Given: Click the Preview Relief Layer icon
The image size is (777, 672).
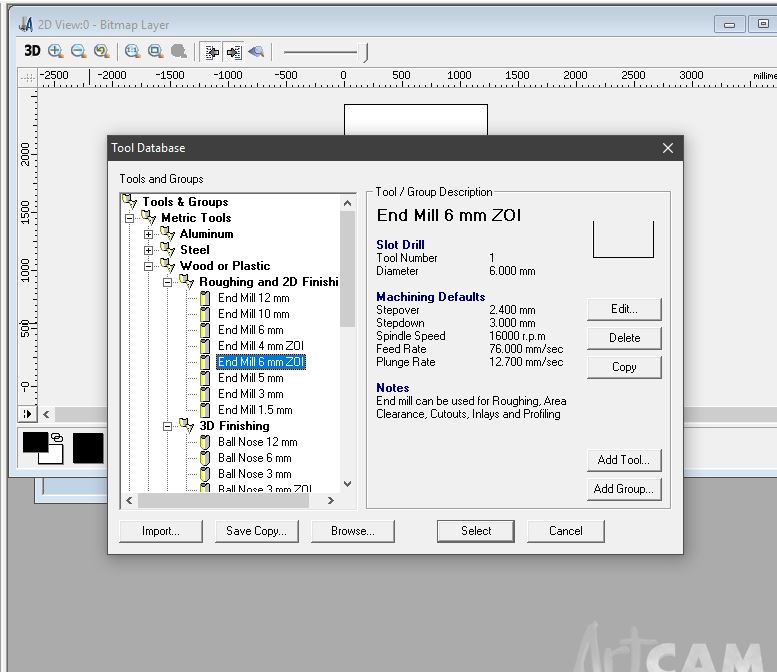Looking at the screenshot, I should (x=256, y=52).
